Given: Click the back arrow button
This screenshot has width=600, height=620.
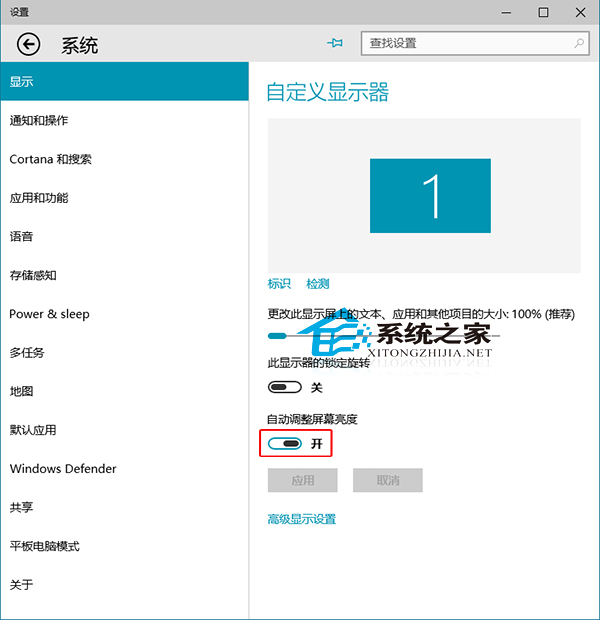Looking at the screenshot, I should coord(28,44).
